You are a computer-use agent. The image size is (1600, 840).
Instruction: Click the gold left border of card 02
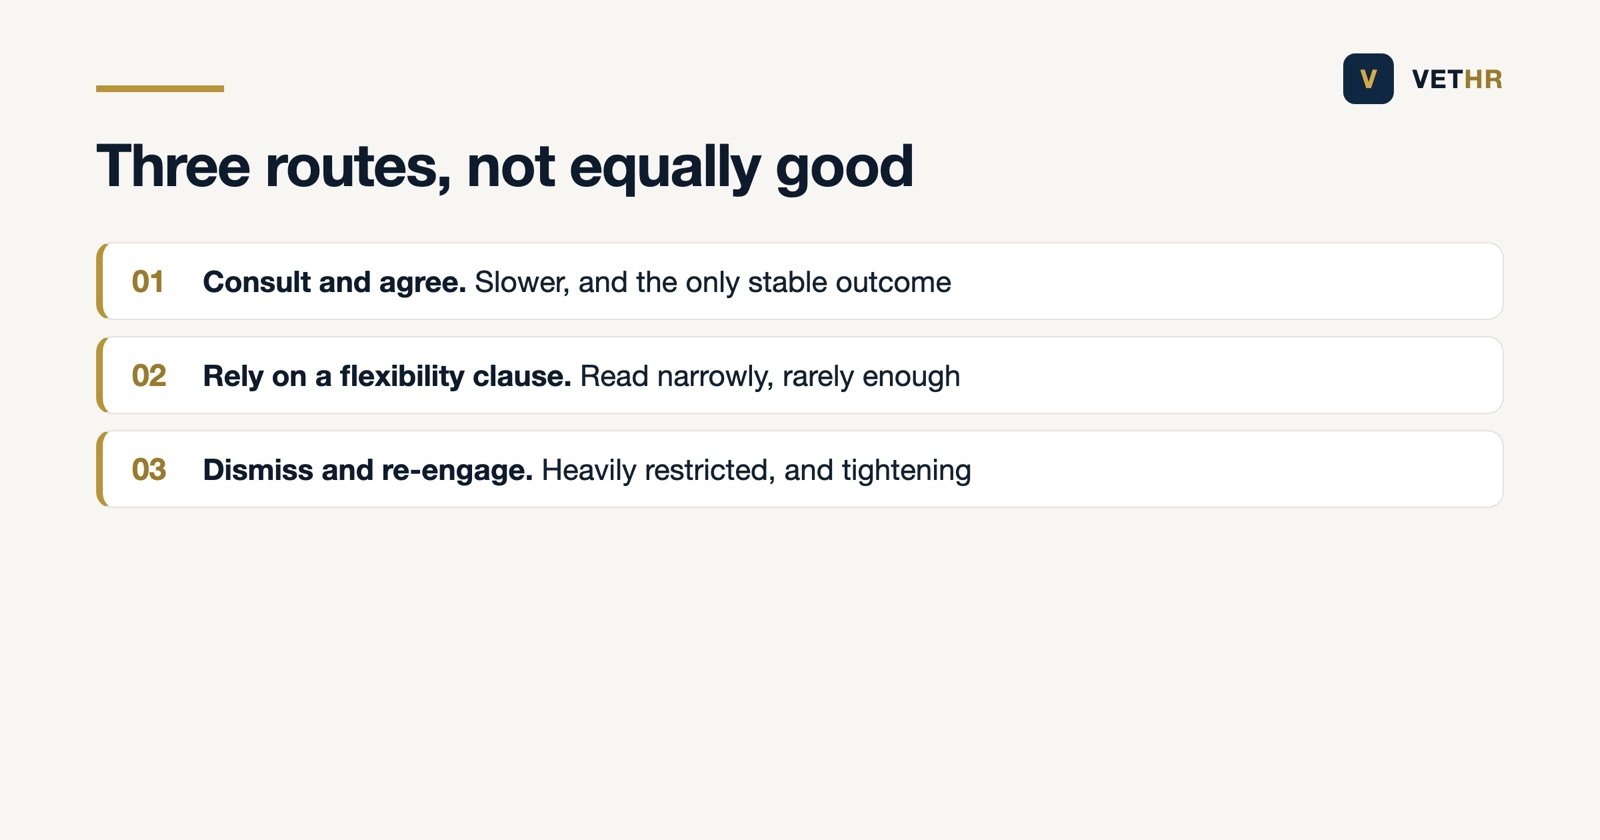(100, 375)
